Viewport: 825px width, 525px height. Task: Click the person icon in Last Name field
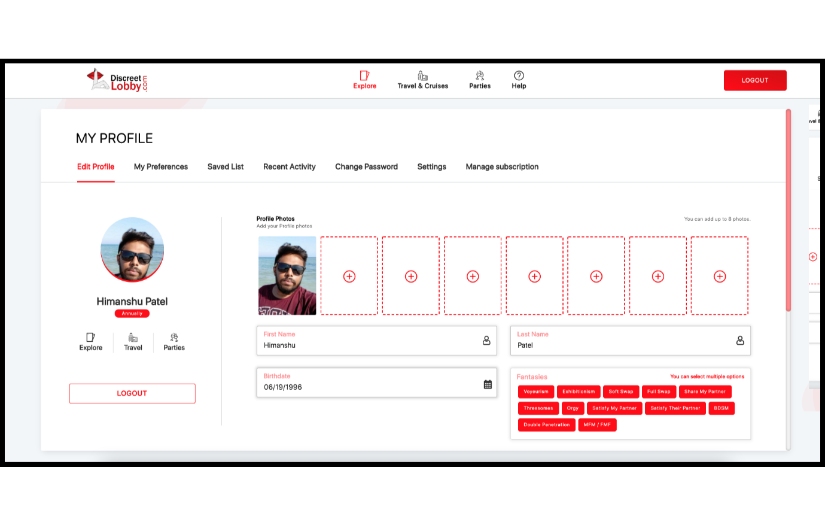[740, 341]
